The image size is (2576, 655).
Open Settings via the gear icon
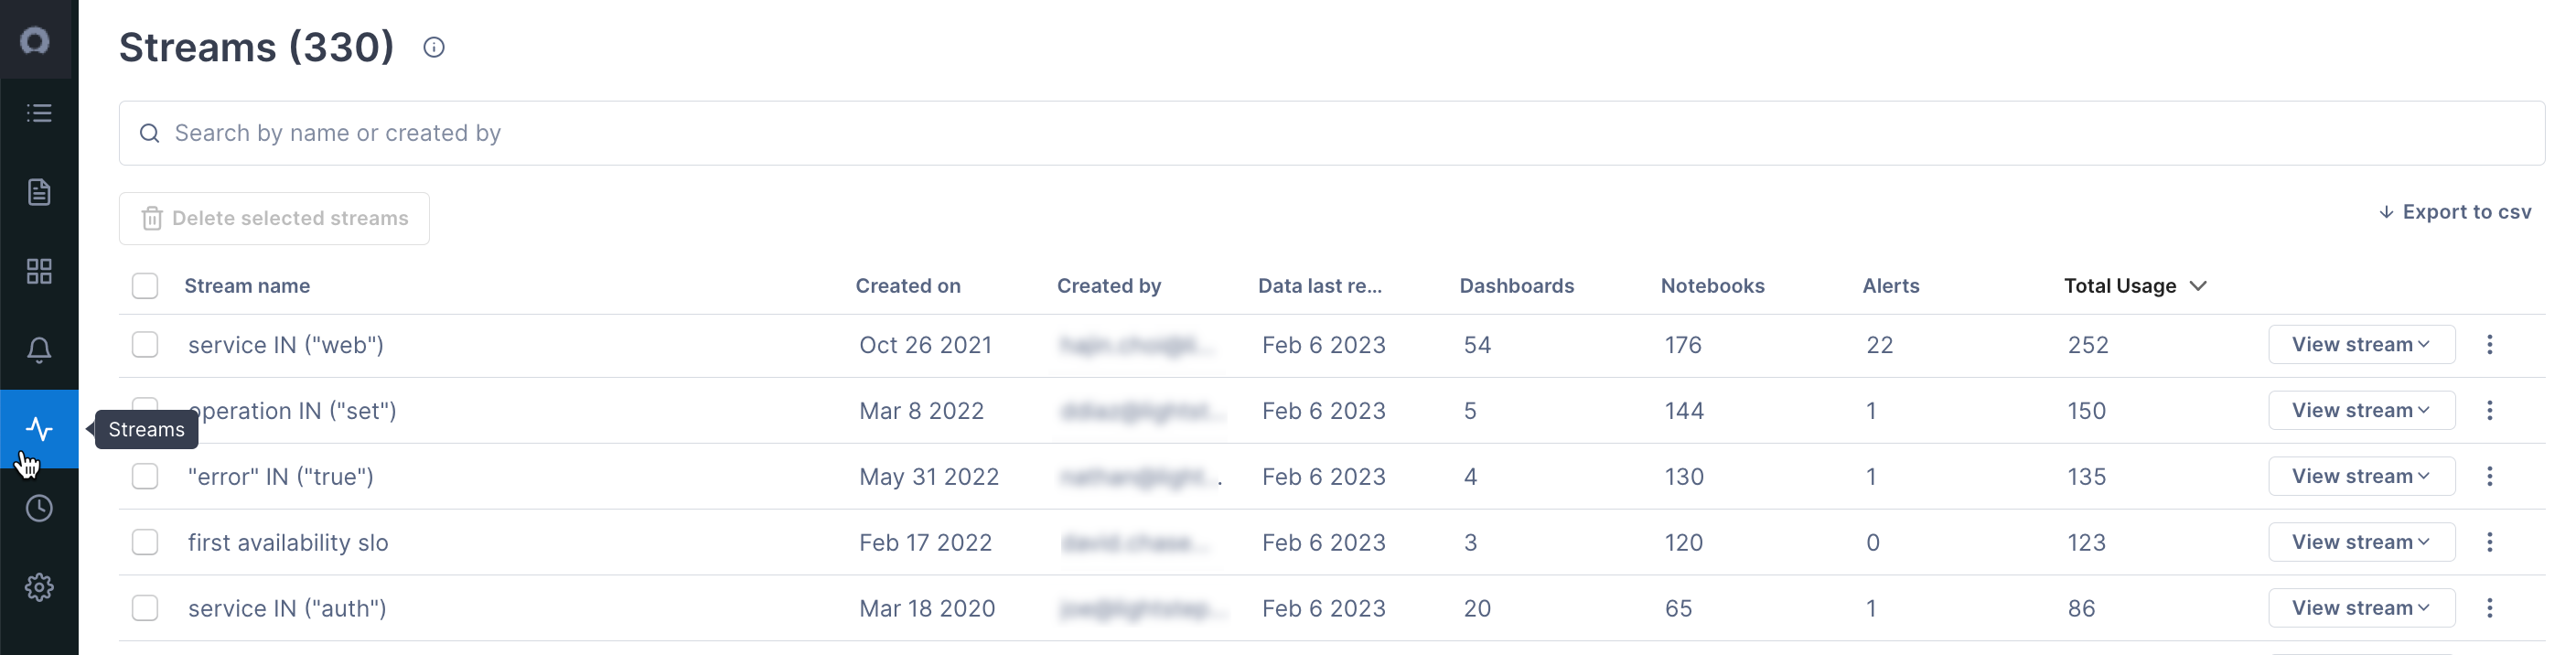tap(39, 587)
